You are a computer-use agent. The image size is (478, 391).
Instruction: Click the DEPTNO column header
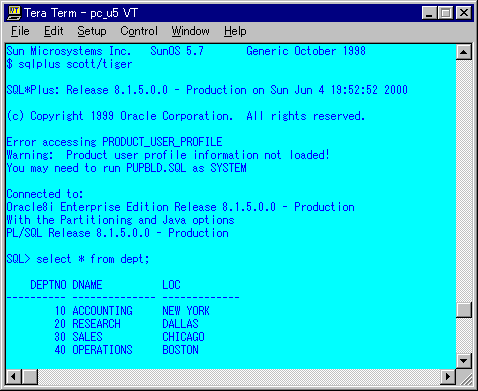pos(48,285)
